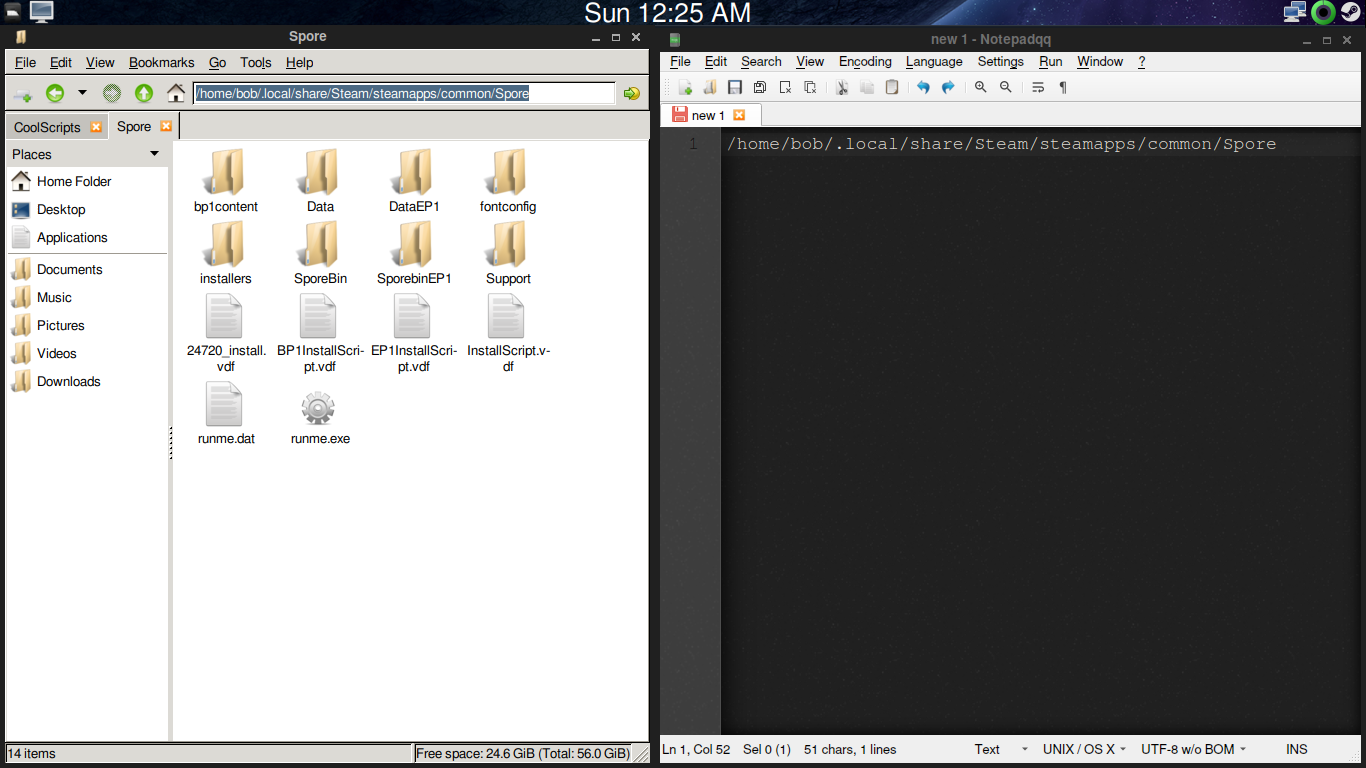
Task: Go forward in the file manager
Action: pos(112,93)
